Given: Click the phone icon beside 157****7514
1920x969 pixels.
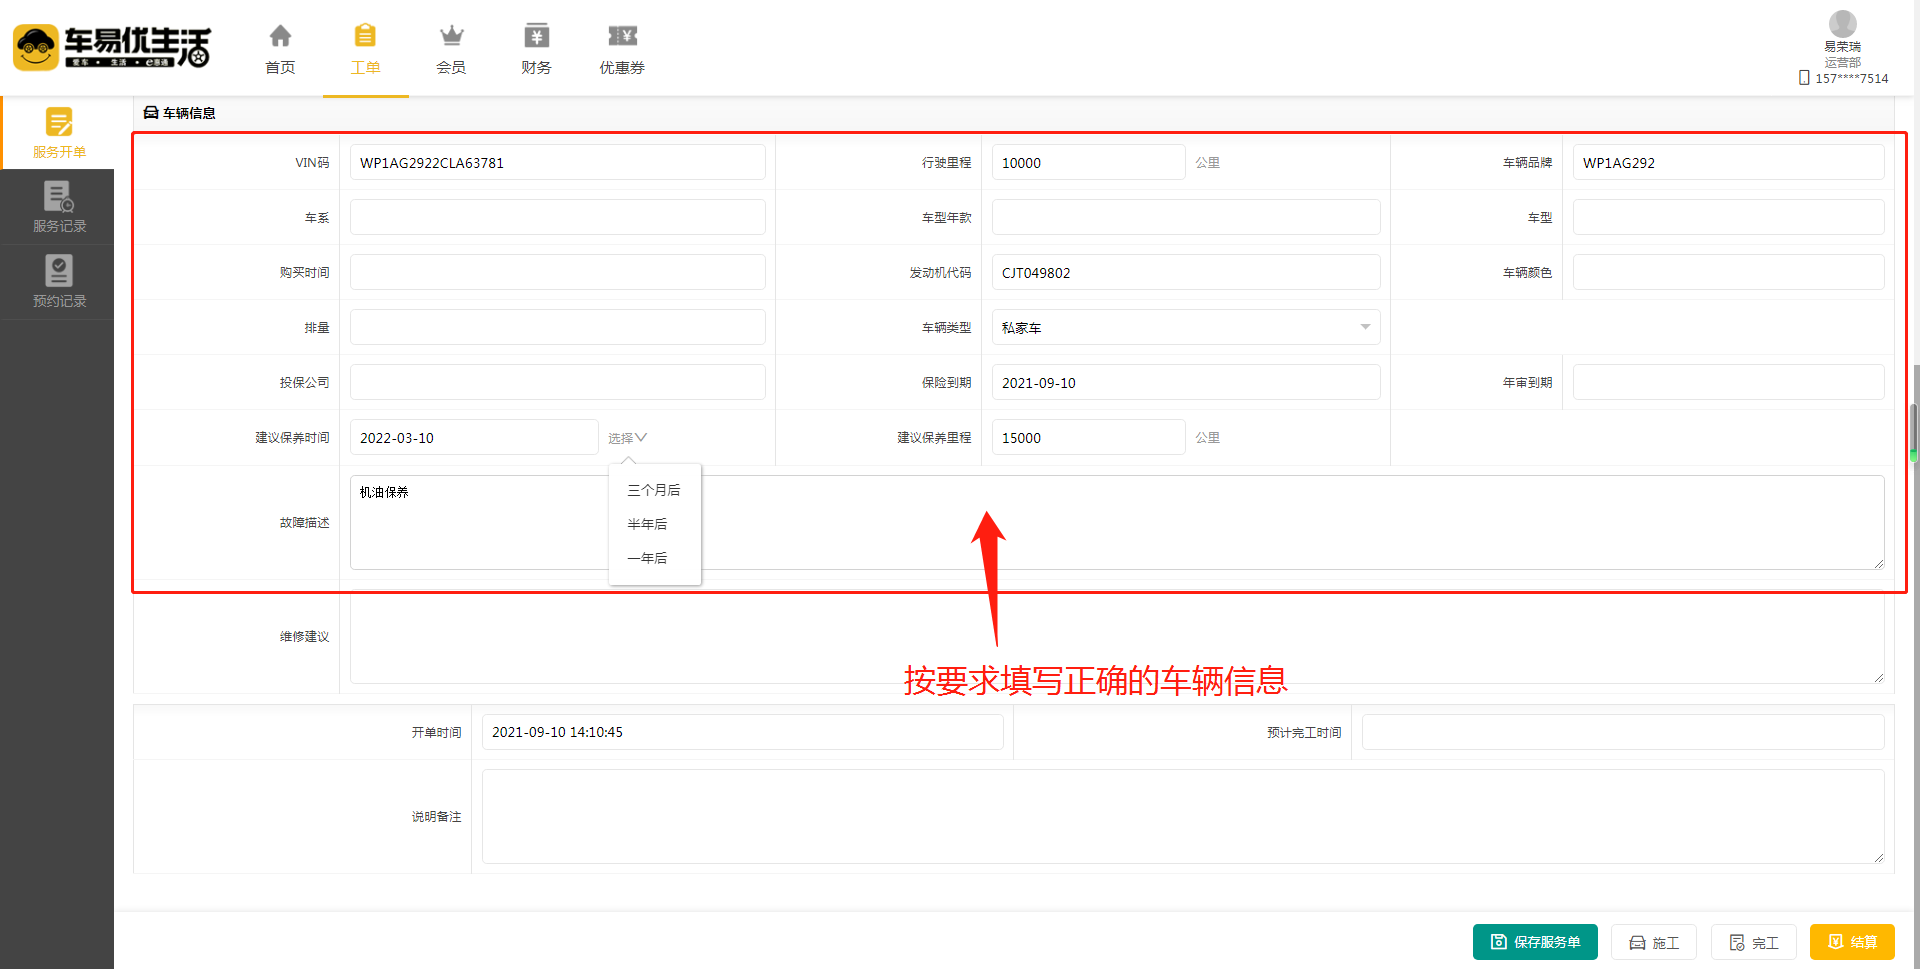Looking at the screenshot, I should pyautogui.click(x=1804, y=78).
